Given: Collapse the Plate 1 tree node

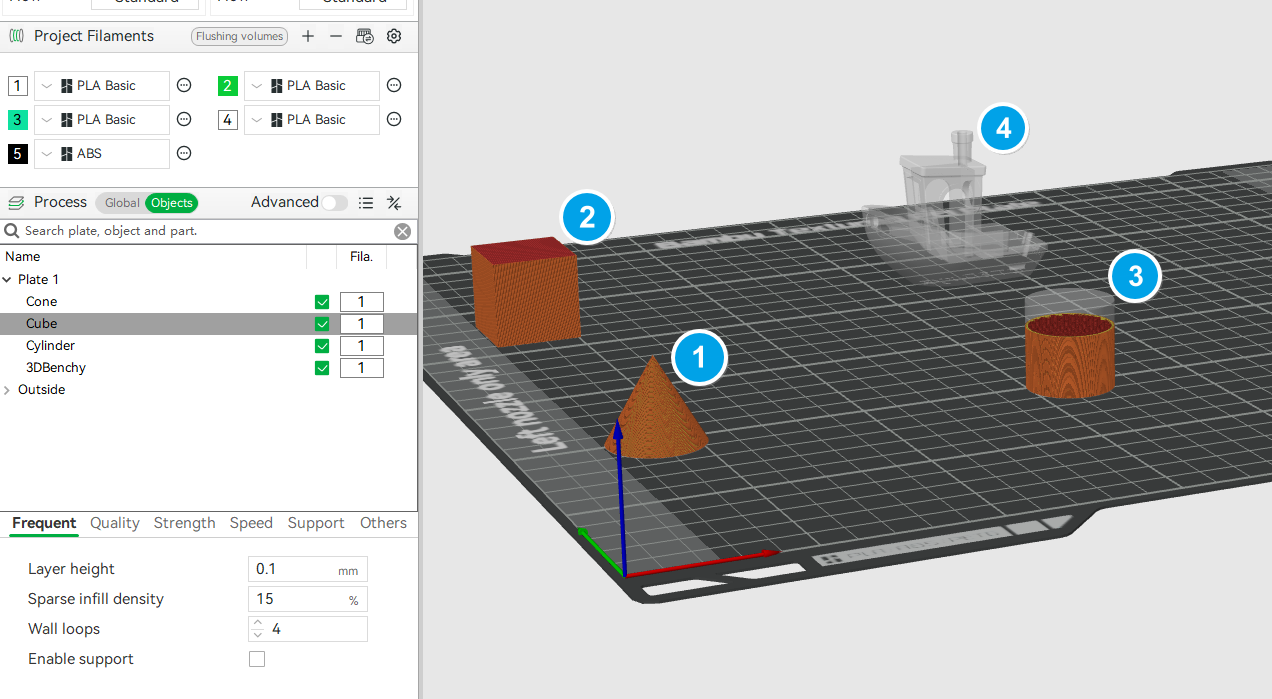Looking at the screenshot, I should click(8, 280).
